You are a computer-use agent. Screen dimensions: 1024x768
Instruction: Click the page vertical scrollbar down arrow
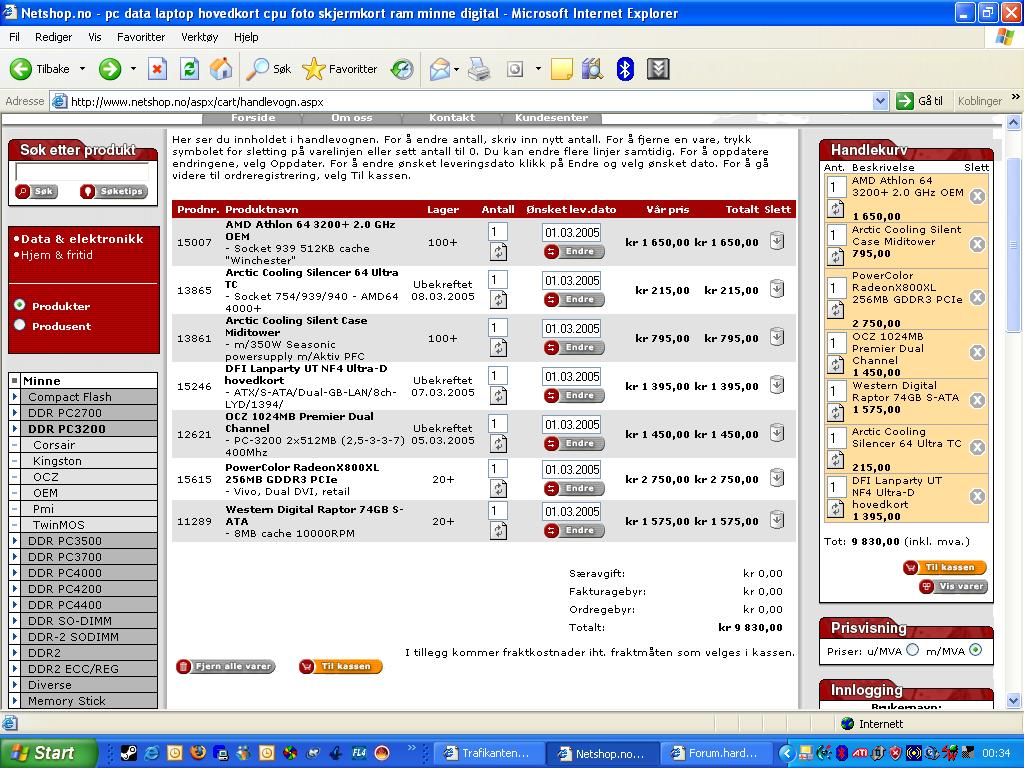coord(1014,701)
